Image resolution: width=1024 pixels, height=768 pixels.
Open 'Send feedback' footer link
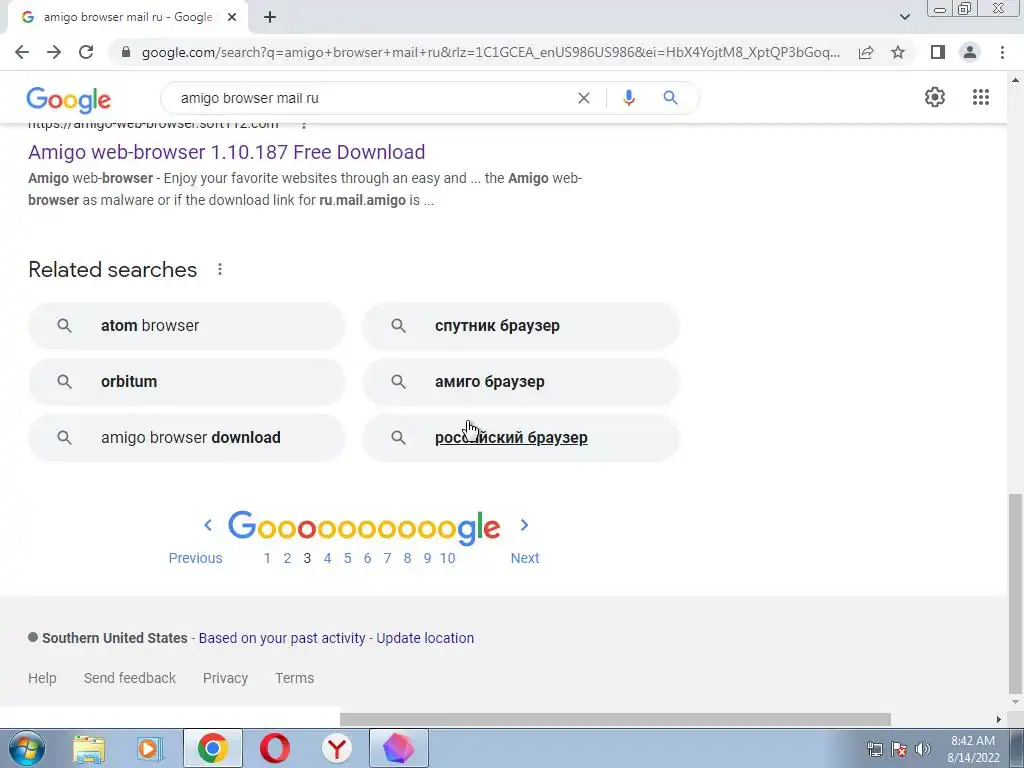coord(129,678)
